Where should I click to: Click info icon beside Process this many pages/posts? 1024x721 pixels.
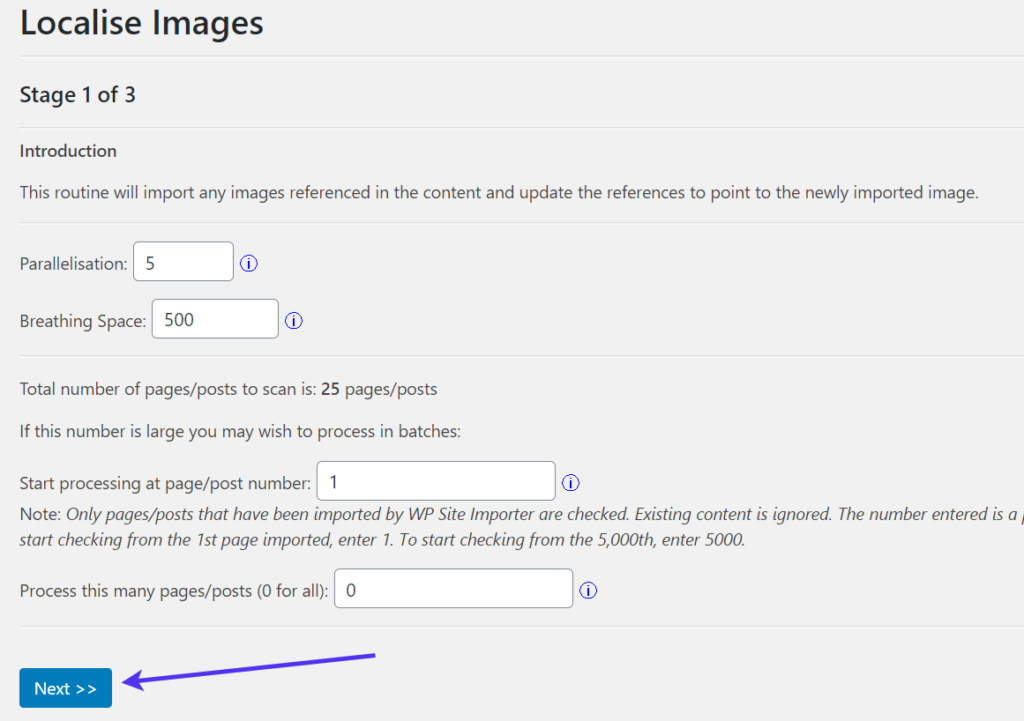pyautogui.click(x=589, y=591)
